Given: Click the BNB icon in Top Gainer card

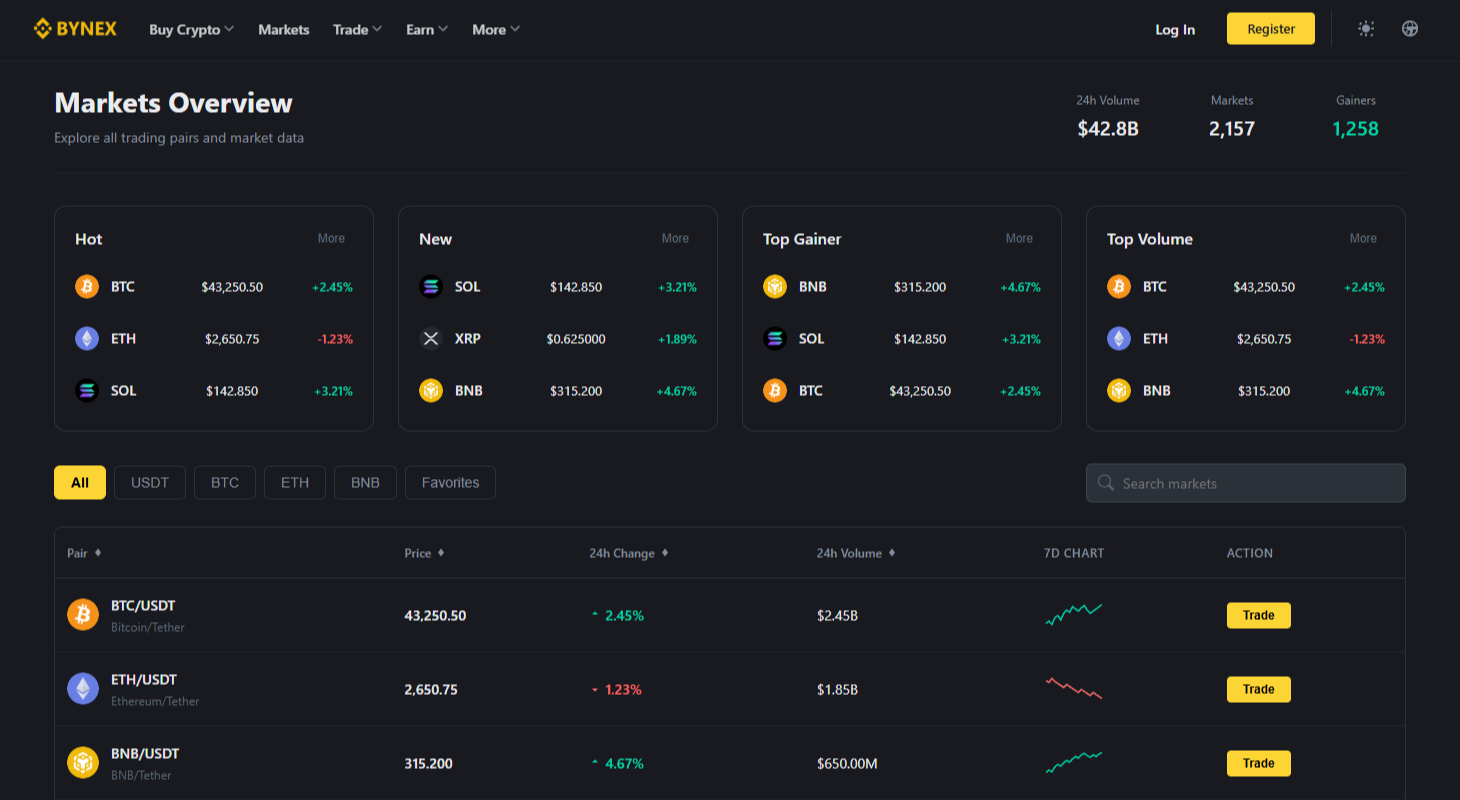Looking at the screenshot, I should [775, 287].
